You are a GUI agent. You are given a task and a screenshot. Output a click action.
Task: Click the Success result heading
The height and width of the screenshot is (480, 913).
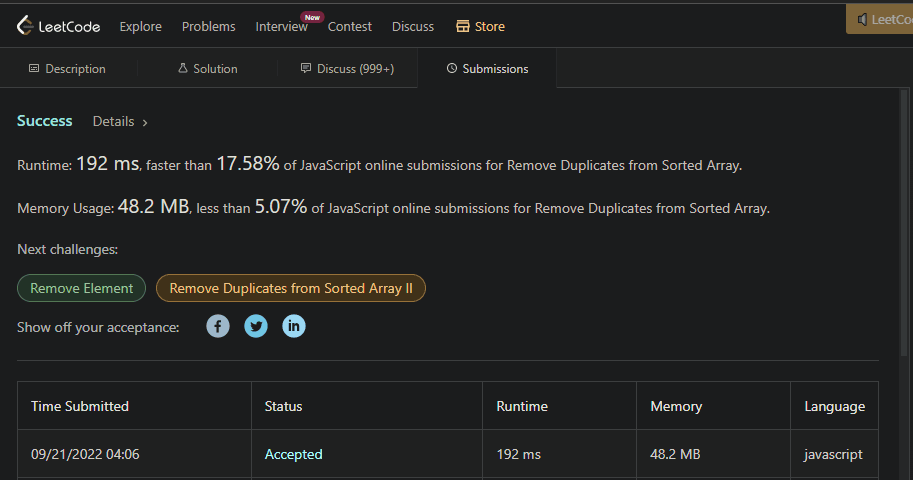[45, 121]
